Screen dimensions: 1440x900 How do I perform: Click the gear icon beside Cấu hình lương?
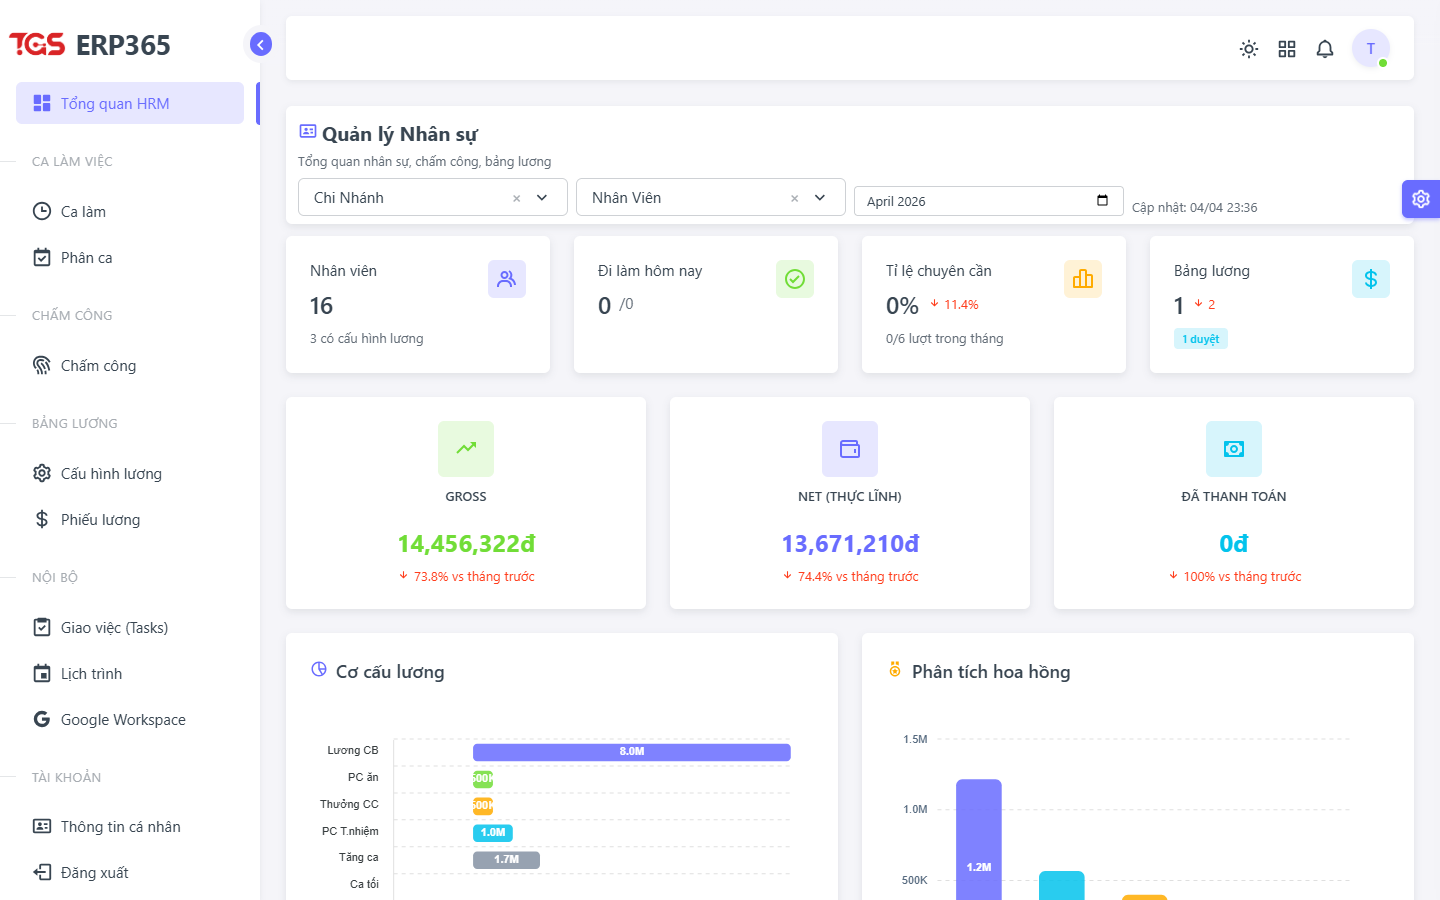coord(42,473)
